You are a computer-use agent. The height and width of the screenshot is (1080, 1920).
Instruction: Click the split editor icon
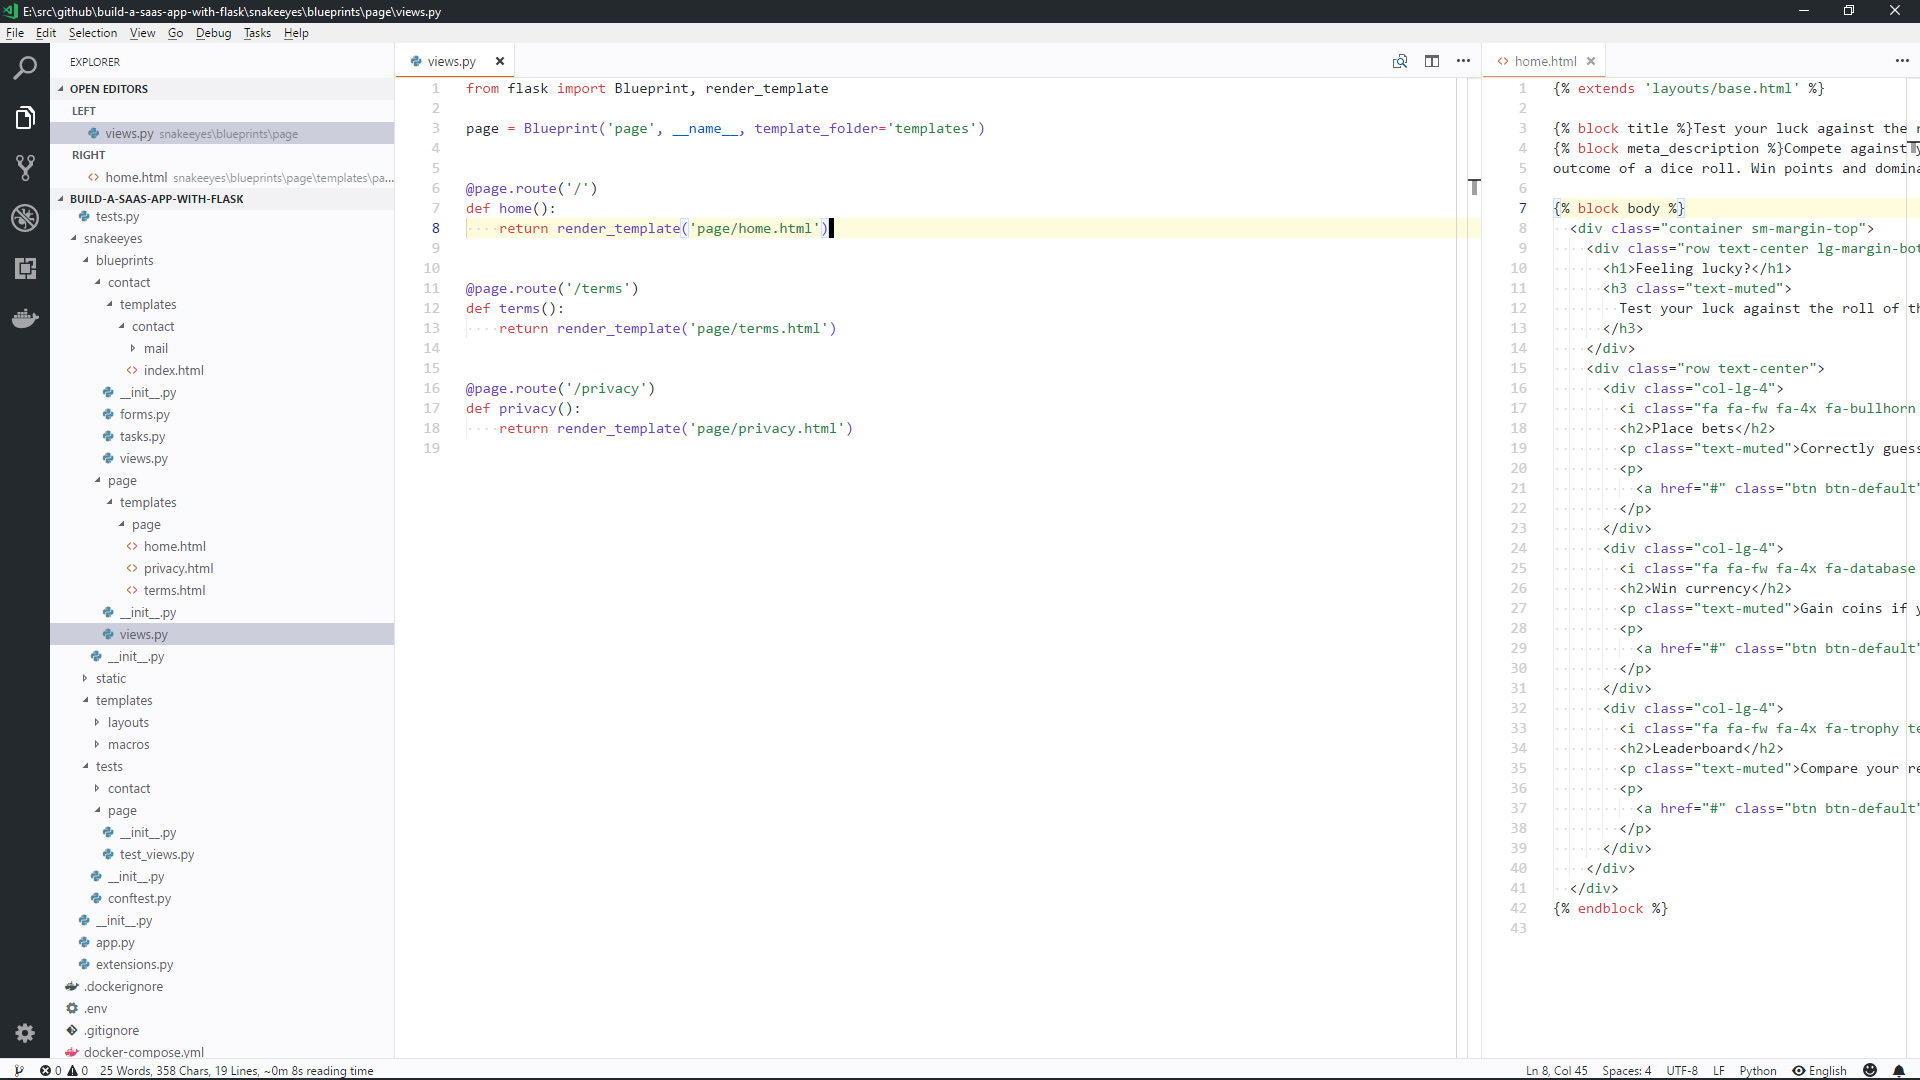(x=1432, y=61)
